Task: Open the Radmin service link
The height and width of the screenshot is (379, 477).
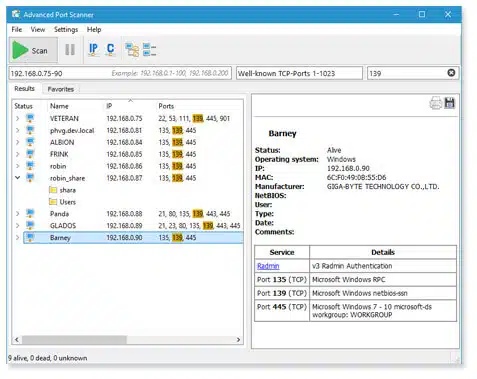Action: tap(268, 266)
